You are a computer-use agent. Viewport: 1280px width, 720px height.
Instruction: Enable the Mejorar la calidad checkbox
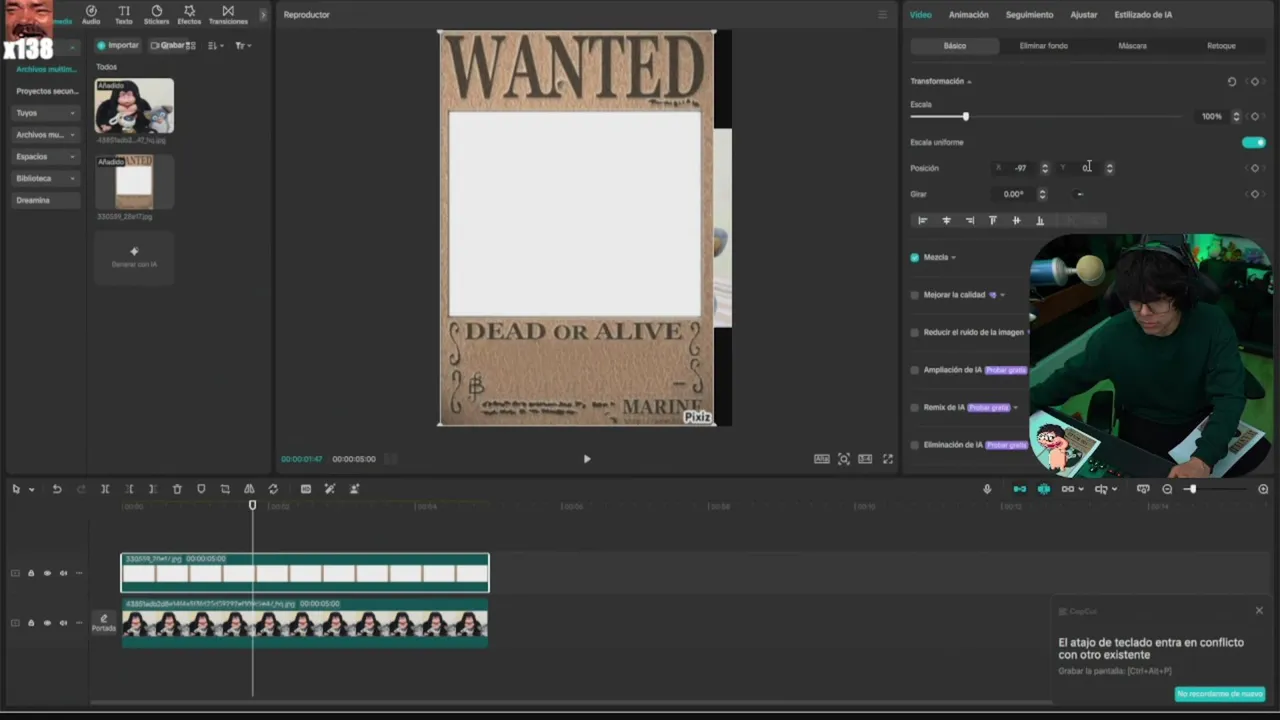point(914,295)
